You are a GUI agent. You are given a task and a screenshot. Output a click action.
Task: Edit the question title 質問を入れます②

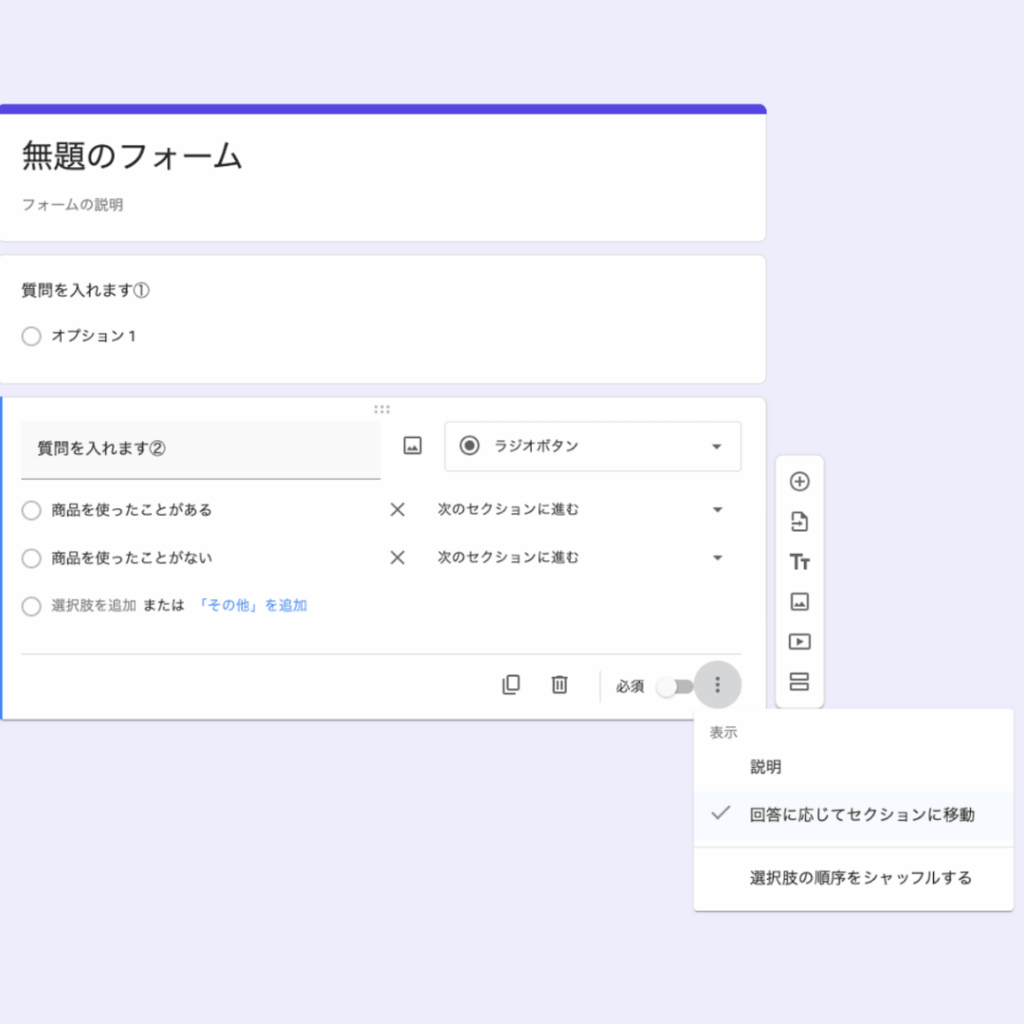tap(200, 449)
